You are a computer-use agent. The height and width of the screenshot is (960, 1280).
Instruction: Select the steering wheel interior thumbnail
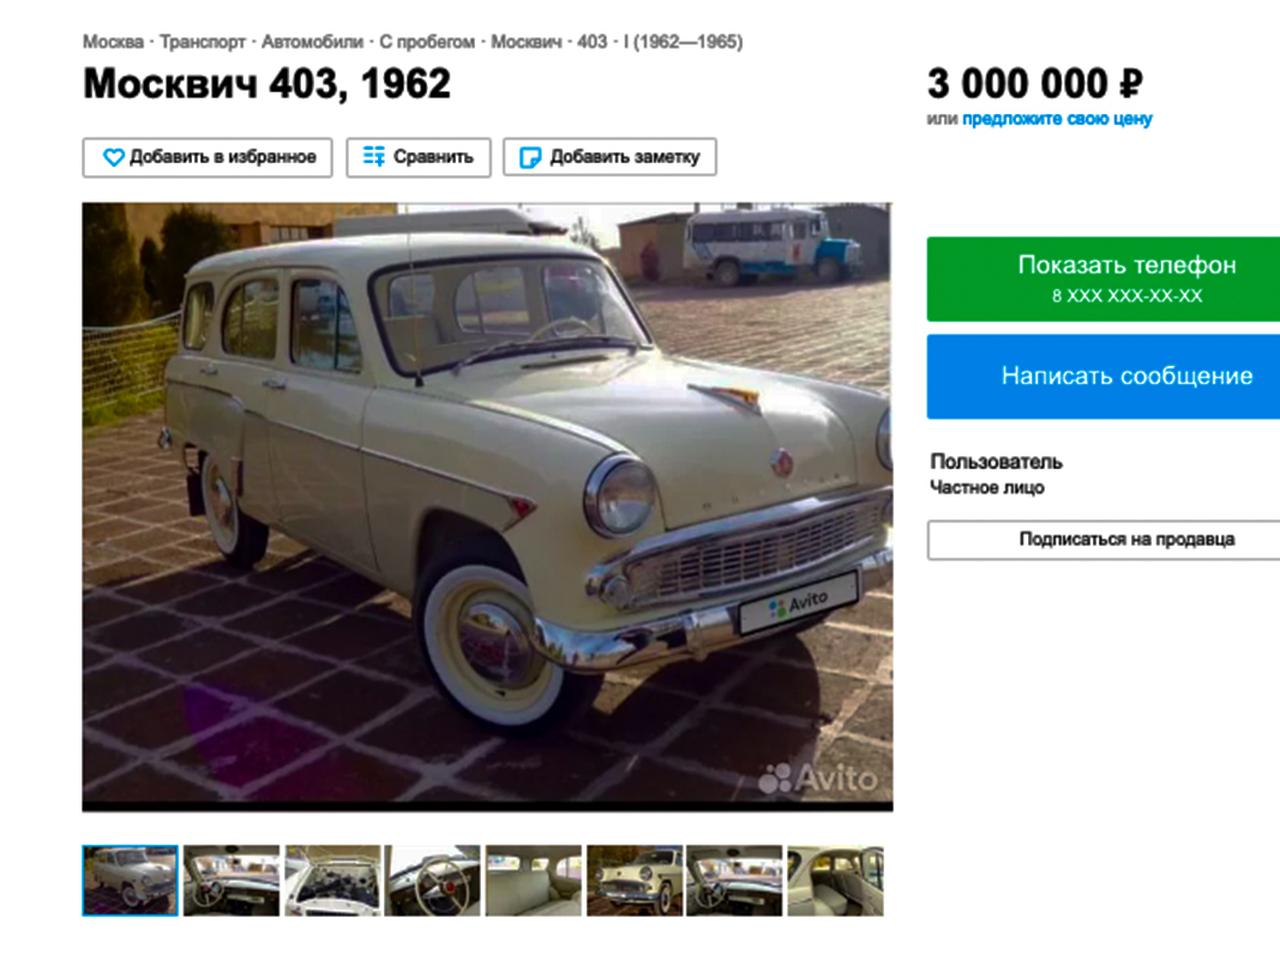[433, 880]
